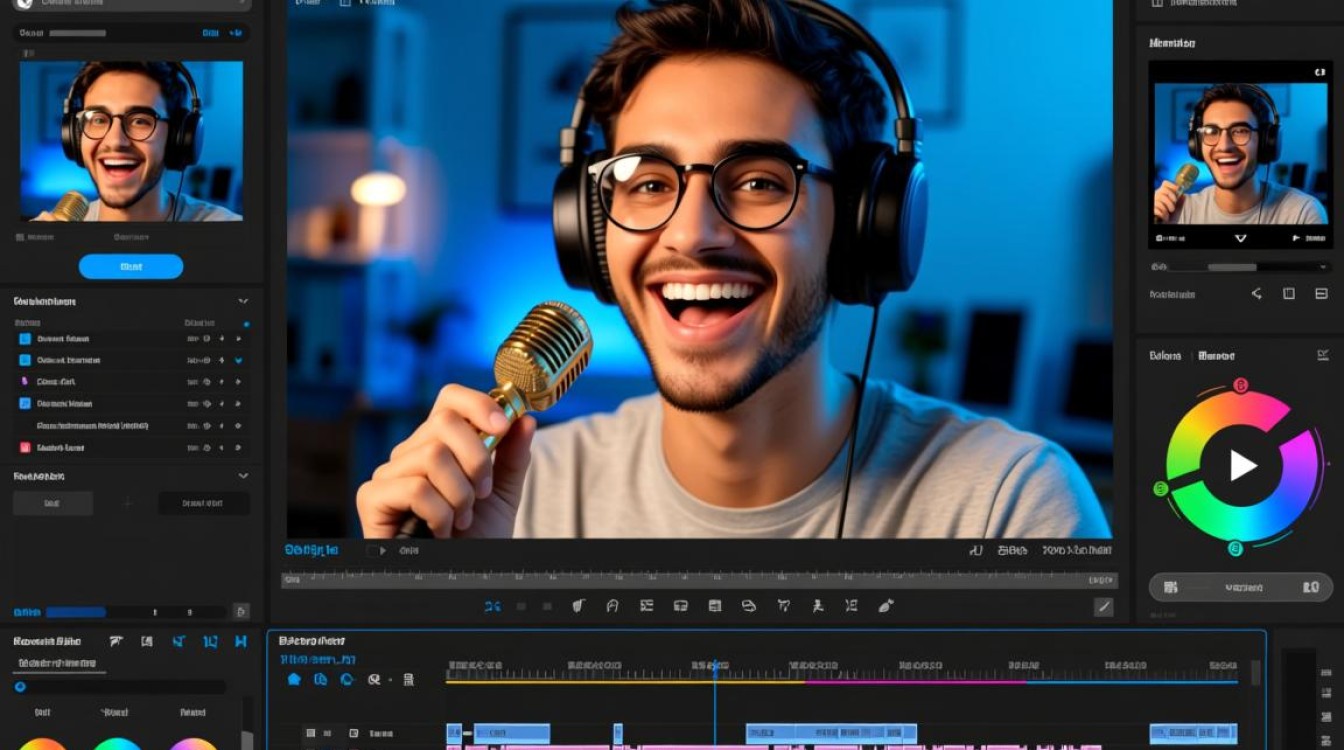This screenshot has height=750, width=1344.
Task: Select the lasso-shaped tool in the editing toolbar
Action: [748, 606]
